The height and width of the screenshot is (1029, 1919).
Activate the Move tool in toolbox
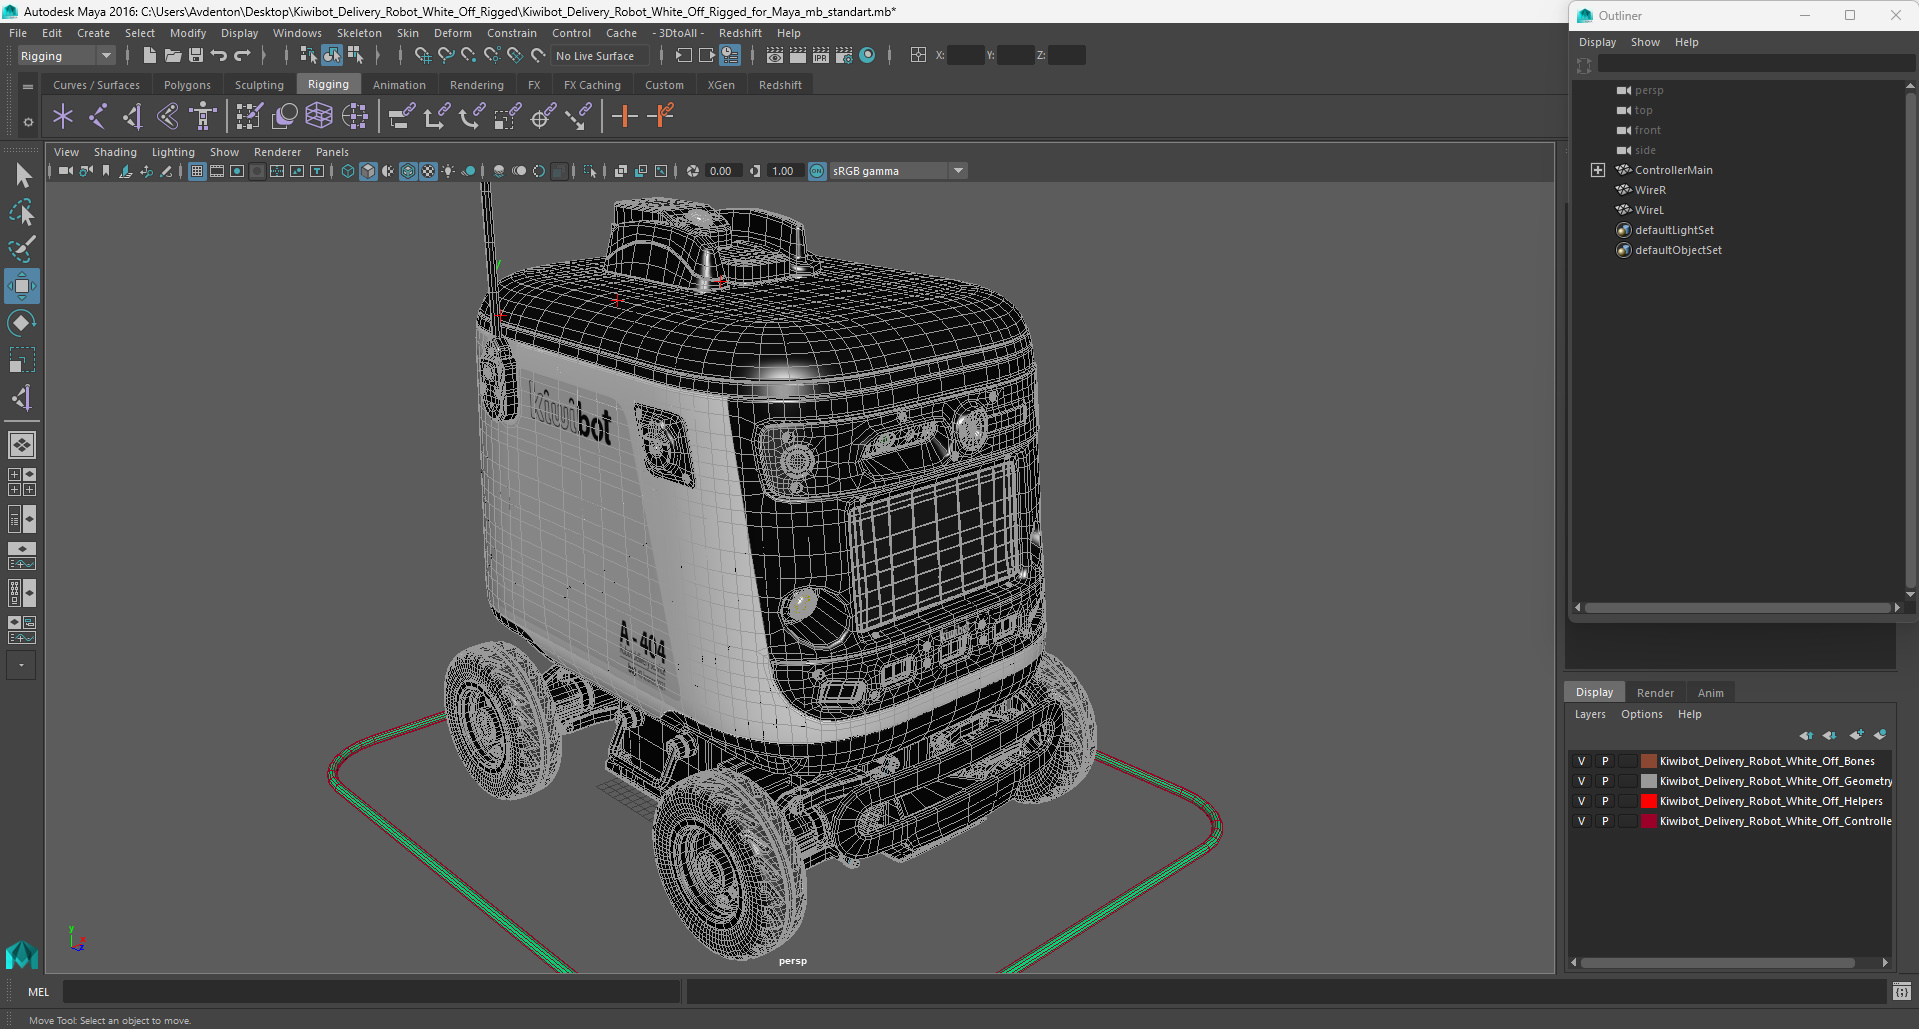(22, 286)
